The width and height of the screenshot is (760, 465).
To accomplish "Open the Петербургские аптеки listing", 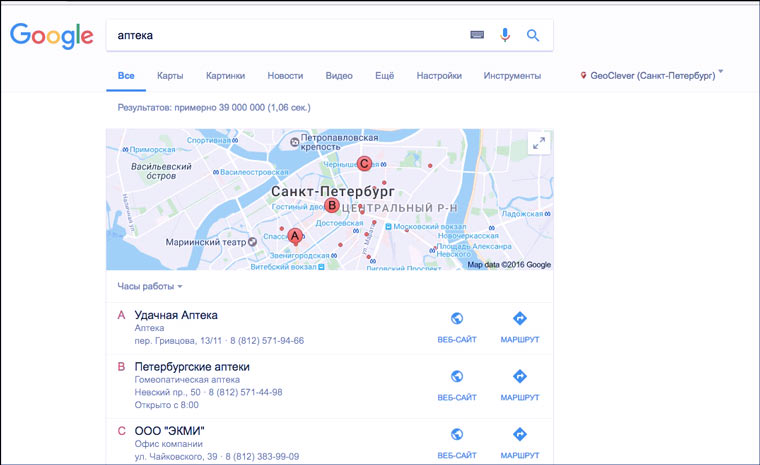I will 192,367.
